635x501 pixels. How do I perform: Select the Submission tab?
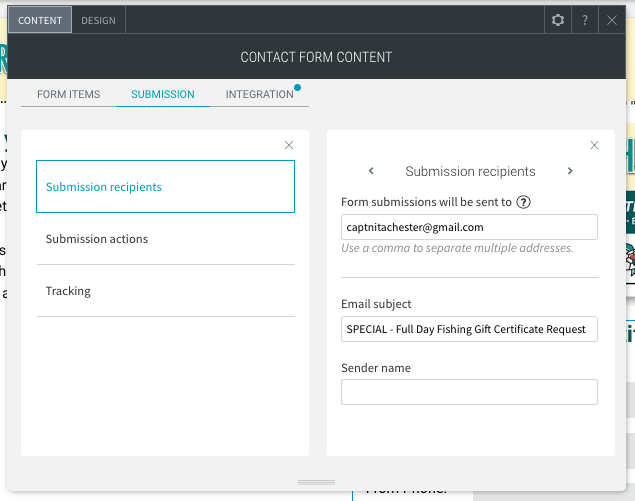pos(163,94)
